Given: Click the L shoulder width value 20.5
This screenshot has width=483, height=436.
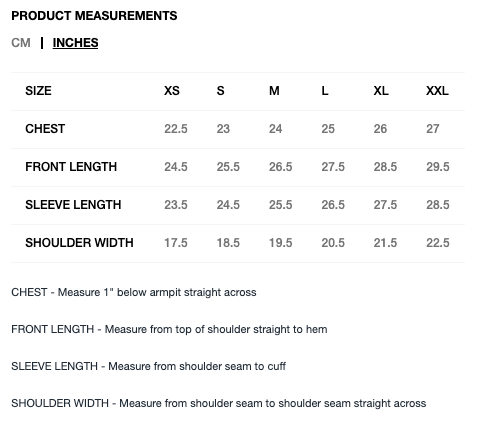Looking at the screenshot, I should click(333, 243).
